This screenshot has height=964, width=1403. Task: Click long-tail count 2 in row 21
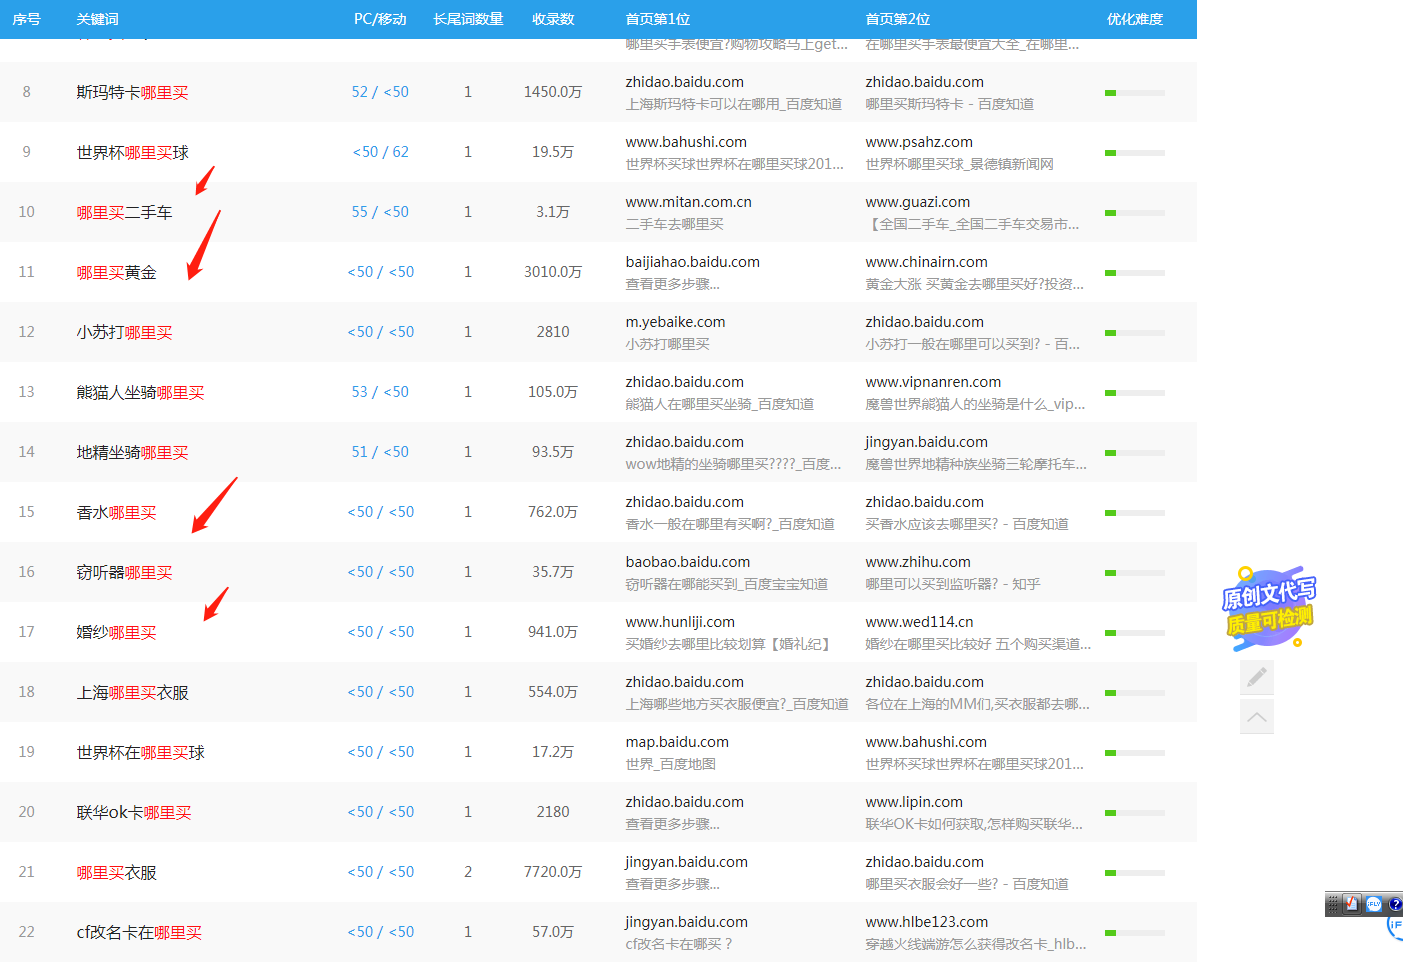467,872
